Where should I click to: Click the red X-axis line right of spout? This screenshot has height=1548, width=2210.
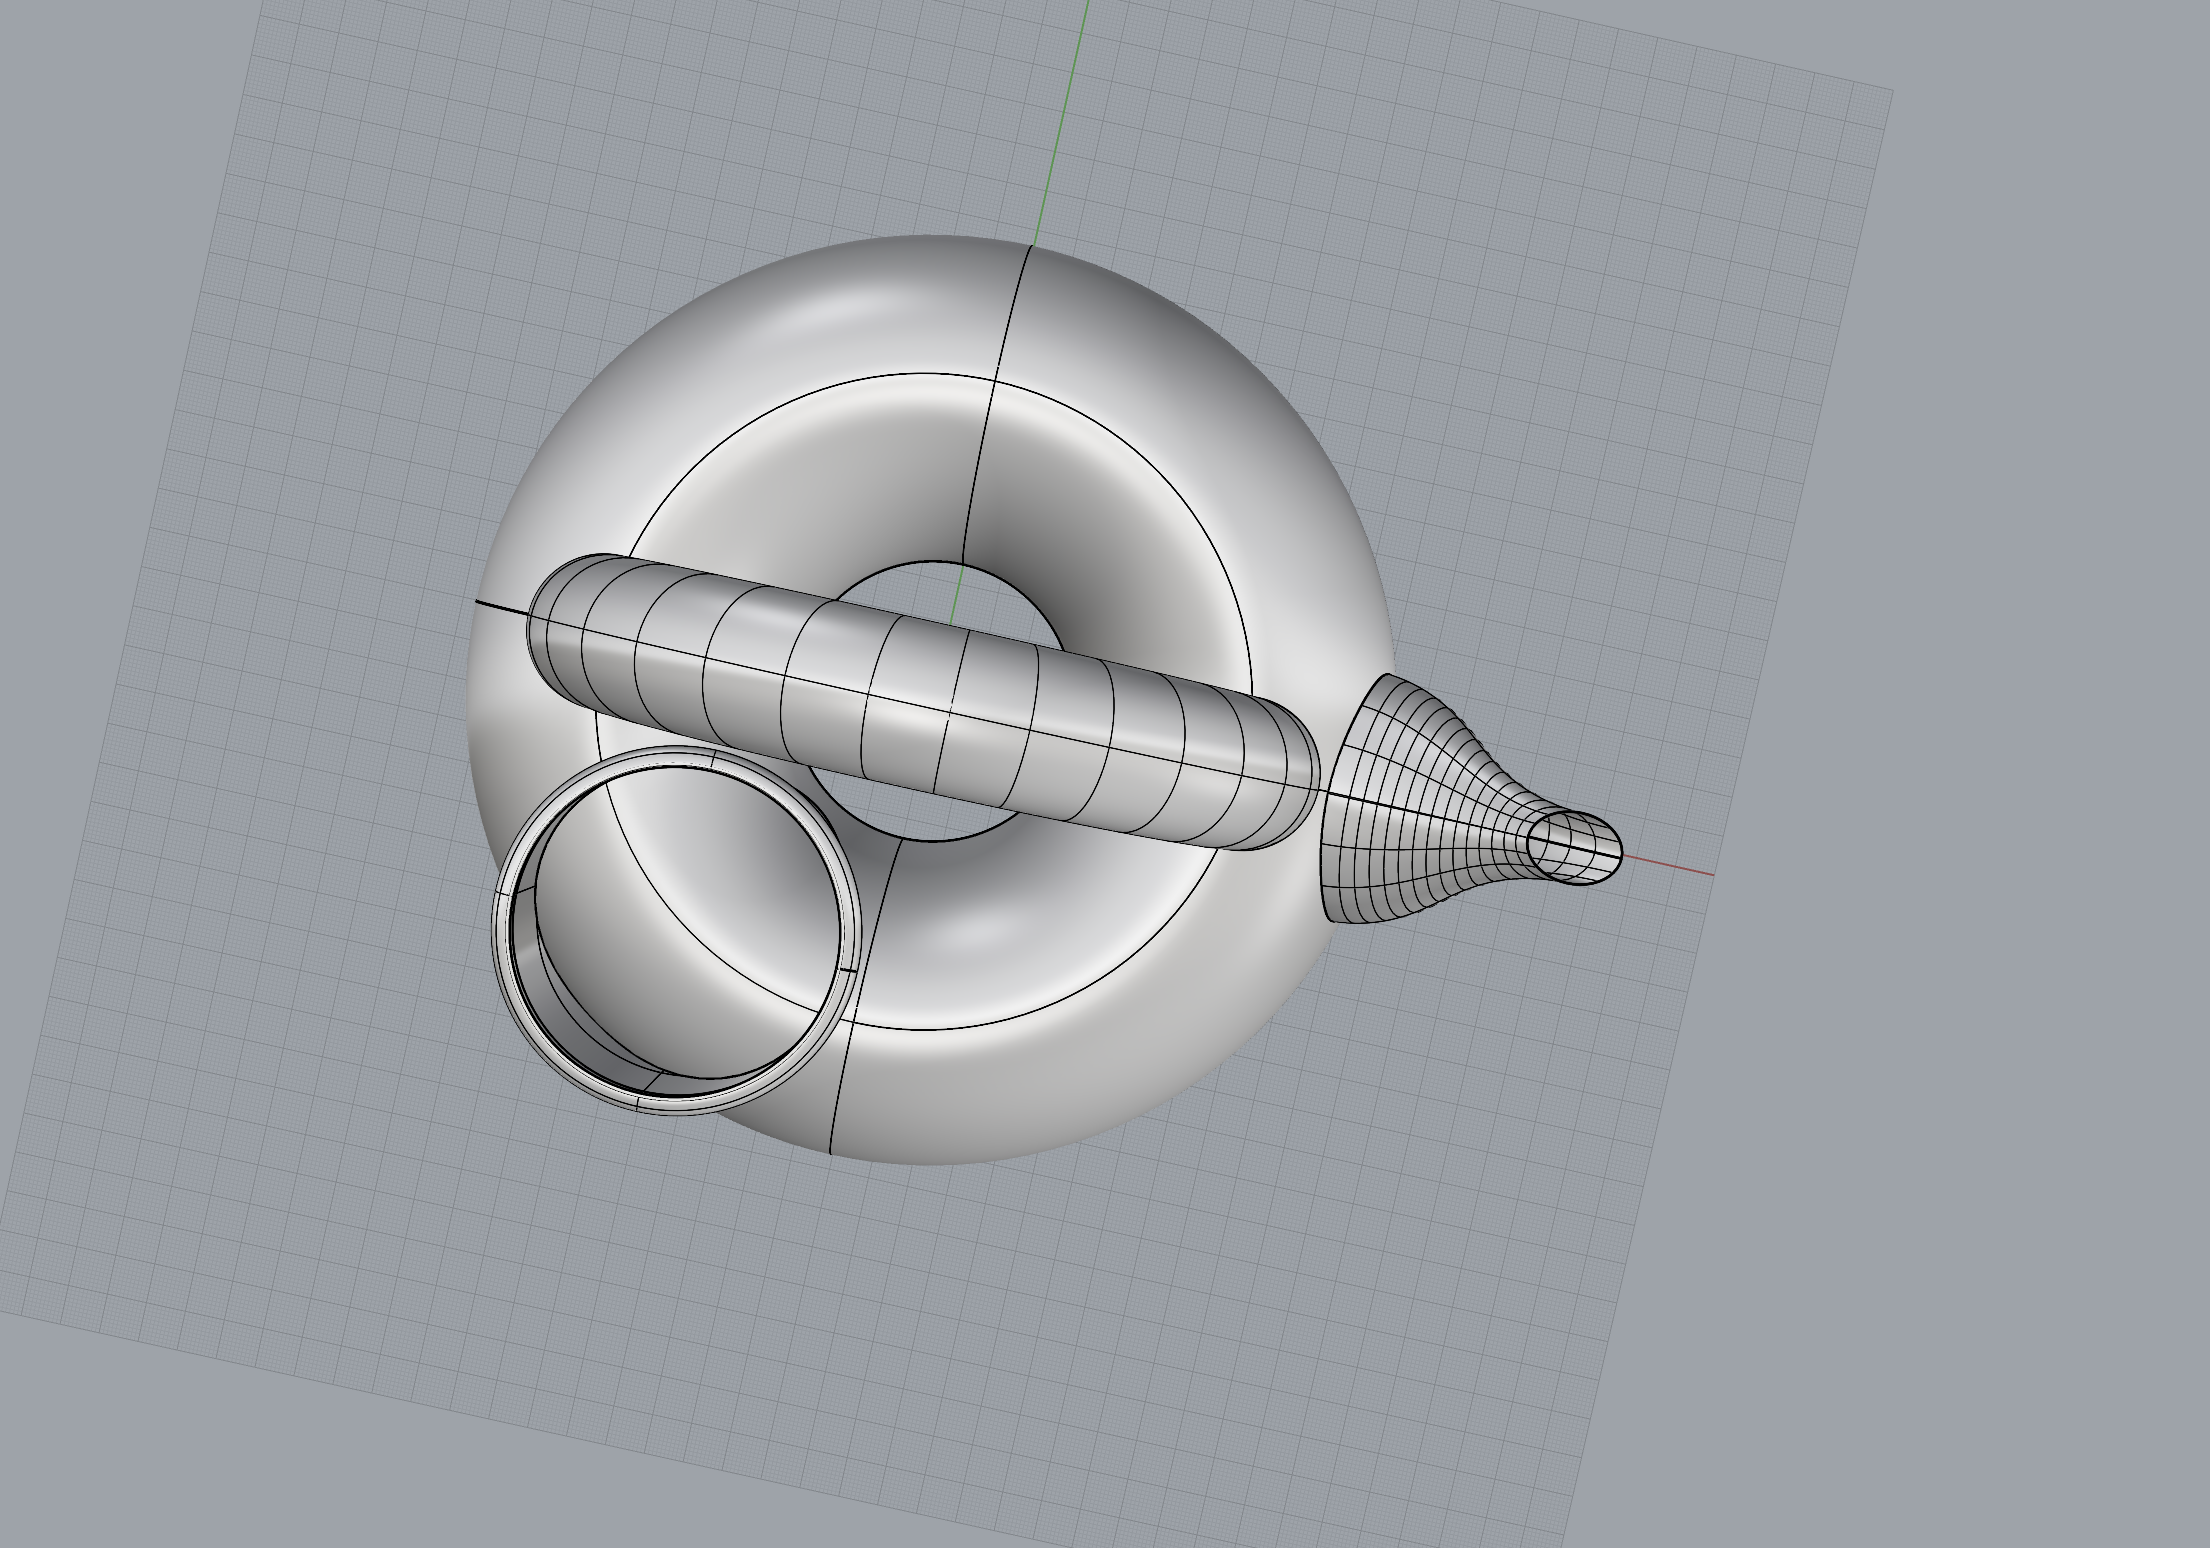point(1670,867)
